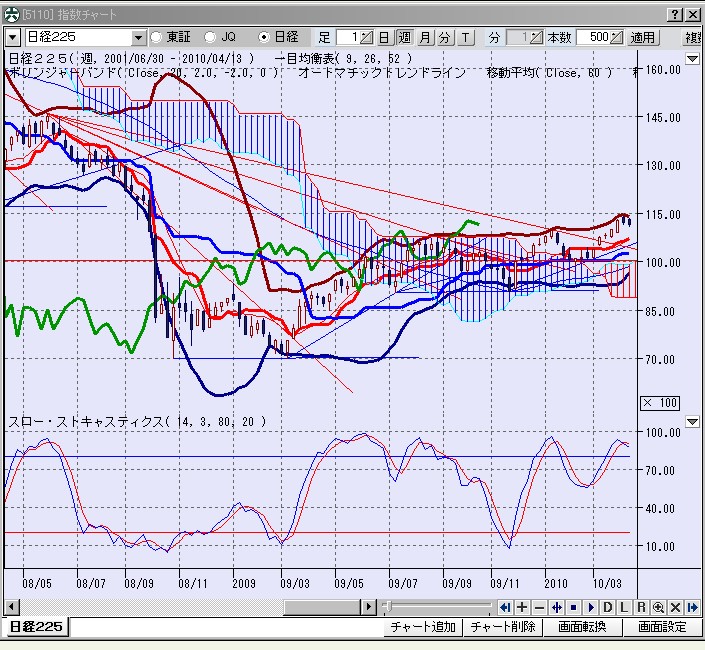Open the 日経225 index combo box arrow
Screen dimensions: 705x650
(139, 38)
